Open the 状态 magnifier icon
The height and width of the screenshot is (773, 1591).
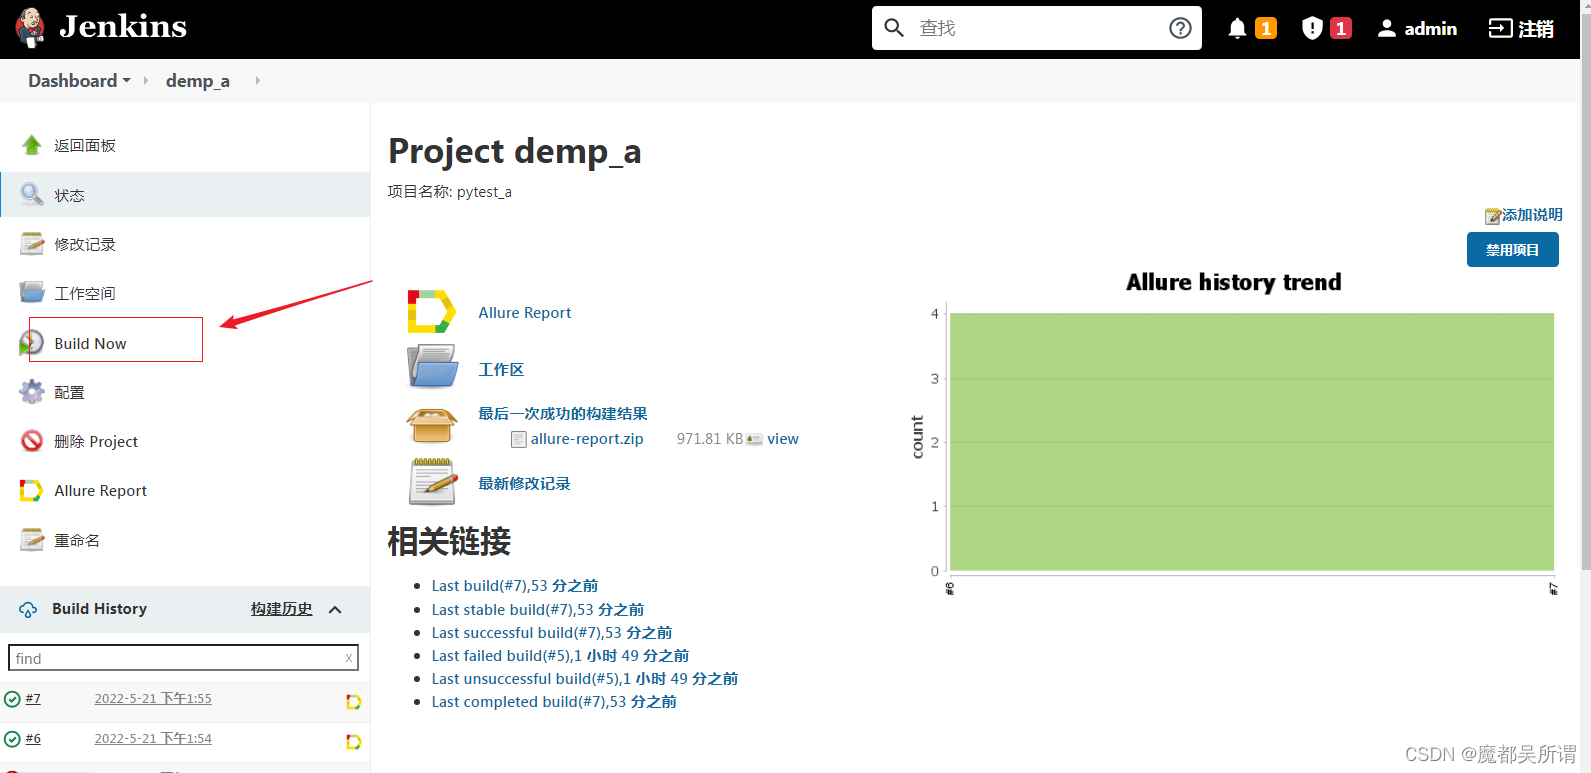pos(32,194)
